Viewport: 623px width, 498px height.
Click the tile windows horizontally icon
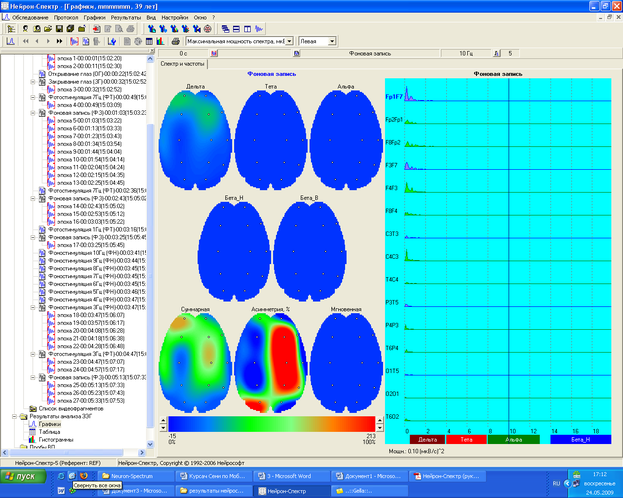[236, 29]
